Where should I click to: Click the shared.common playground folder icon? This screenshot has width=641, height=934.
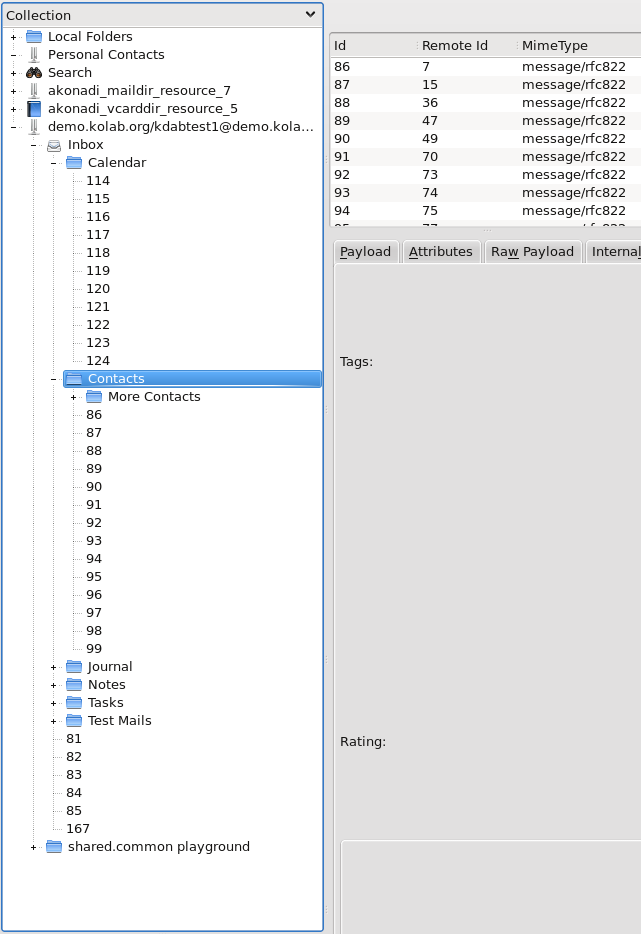tap(54, 847)
